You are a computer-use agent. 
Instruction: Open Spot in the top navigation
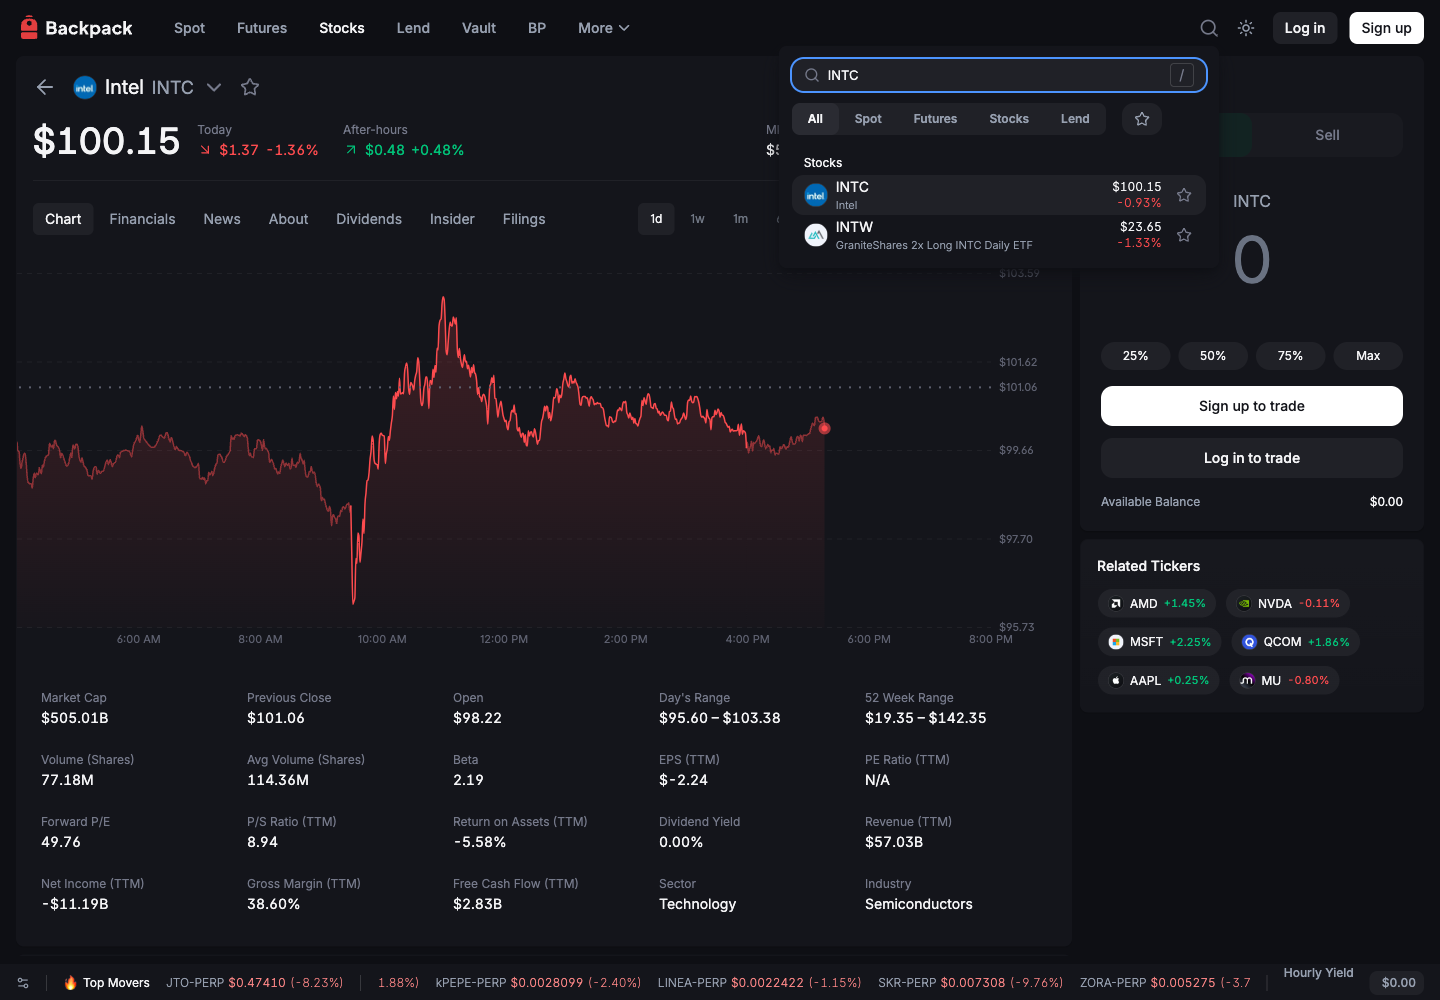[x=189, y=28]
